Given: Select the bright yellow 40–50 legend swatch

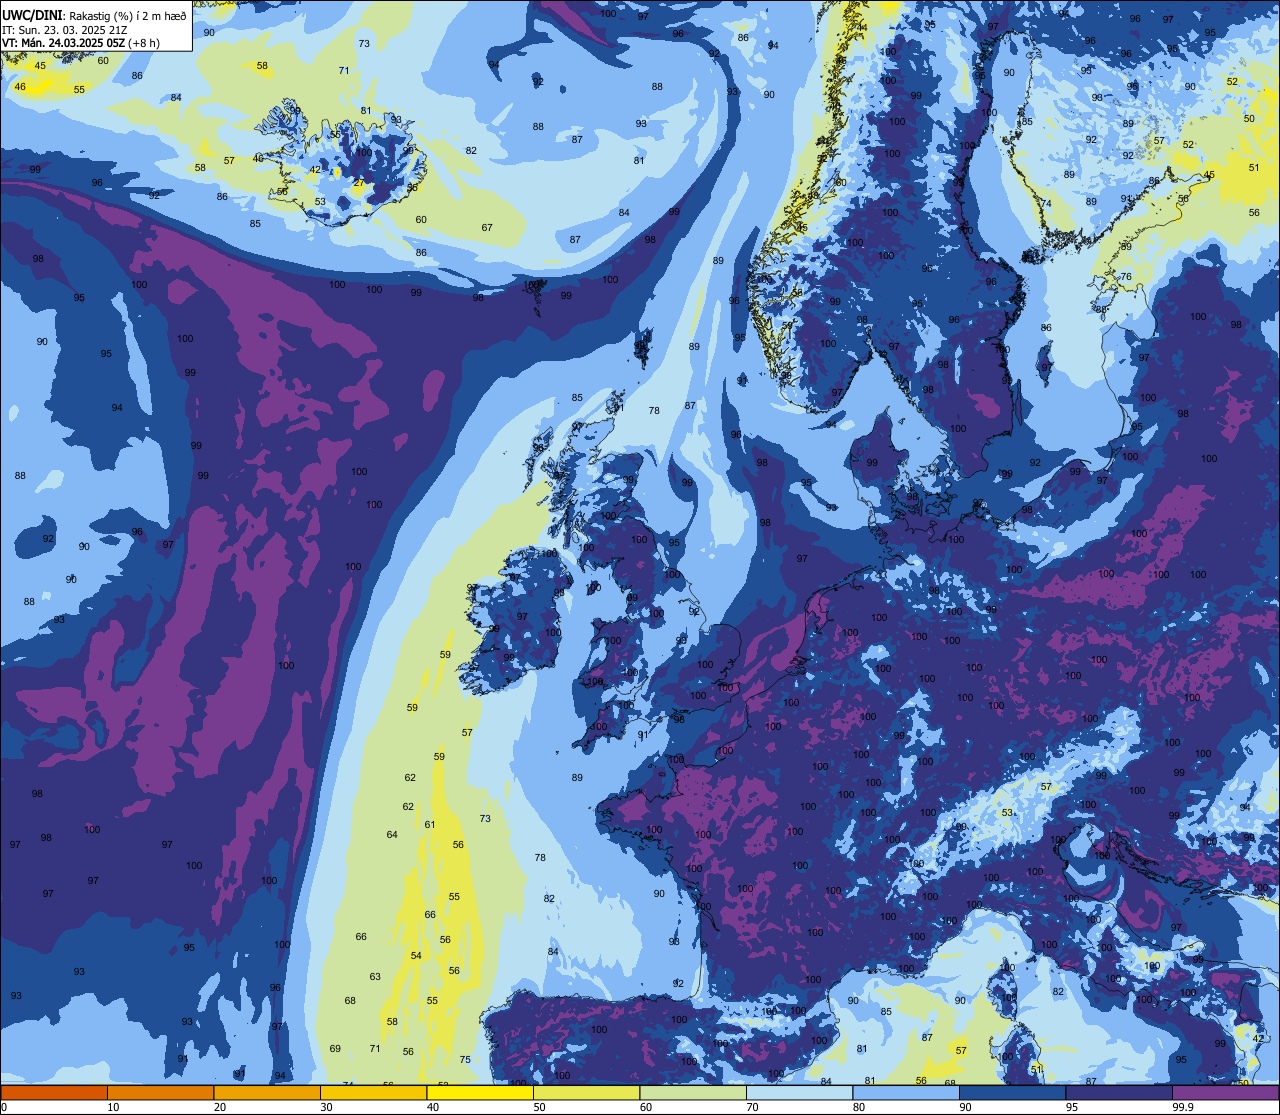Looking at the screenshot, I should (x=480, y=1092).
